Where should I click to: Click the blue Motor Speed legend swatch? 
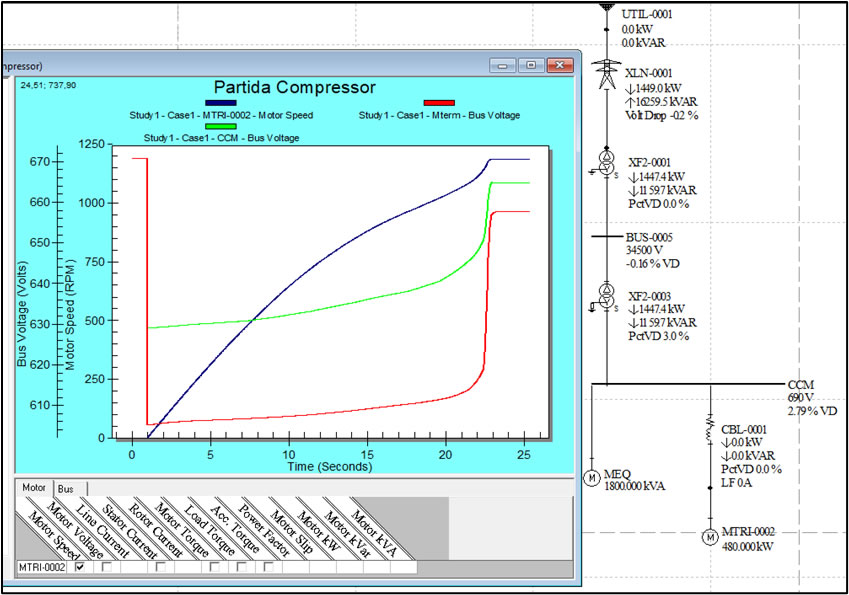(220, 103)
